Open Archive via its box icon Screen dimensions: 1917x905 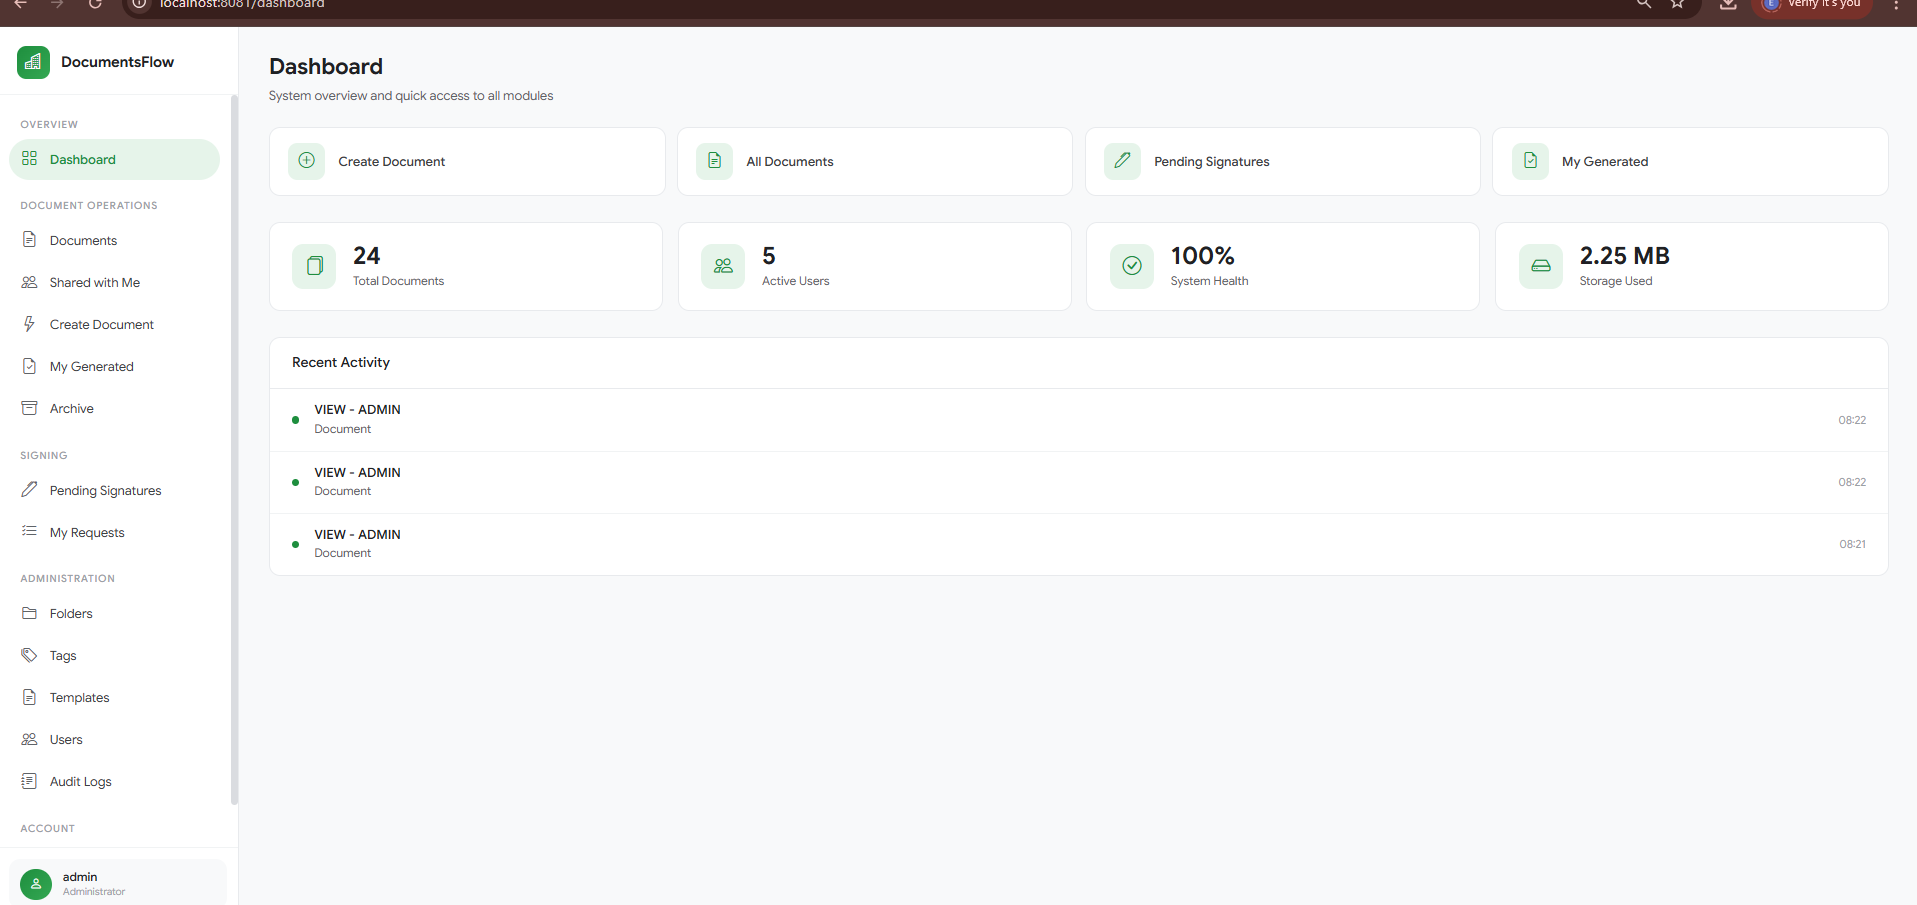tap(30, 408)
